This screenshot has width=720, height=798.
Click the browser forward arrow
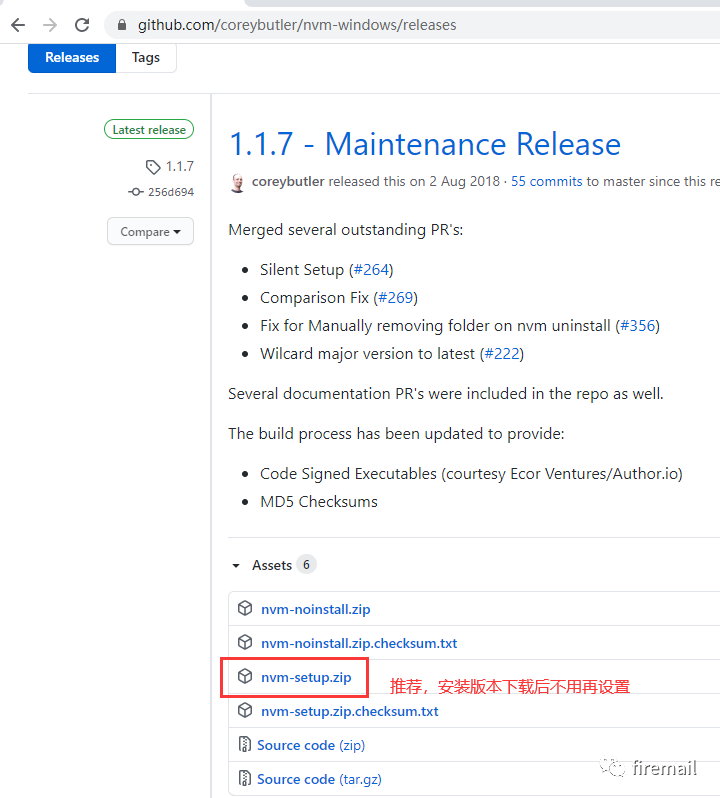coord(50,25)
